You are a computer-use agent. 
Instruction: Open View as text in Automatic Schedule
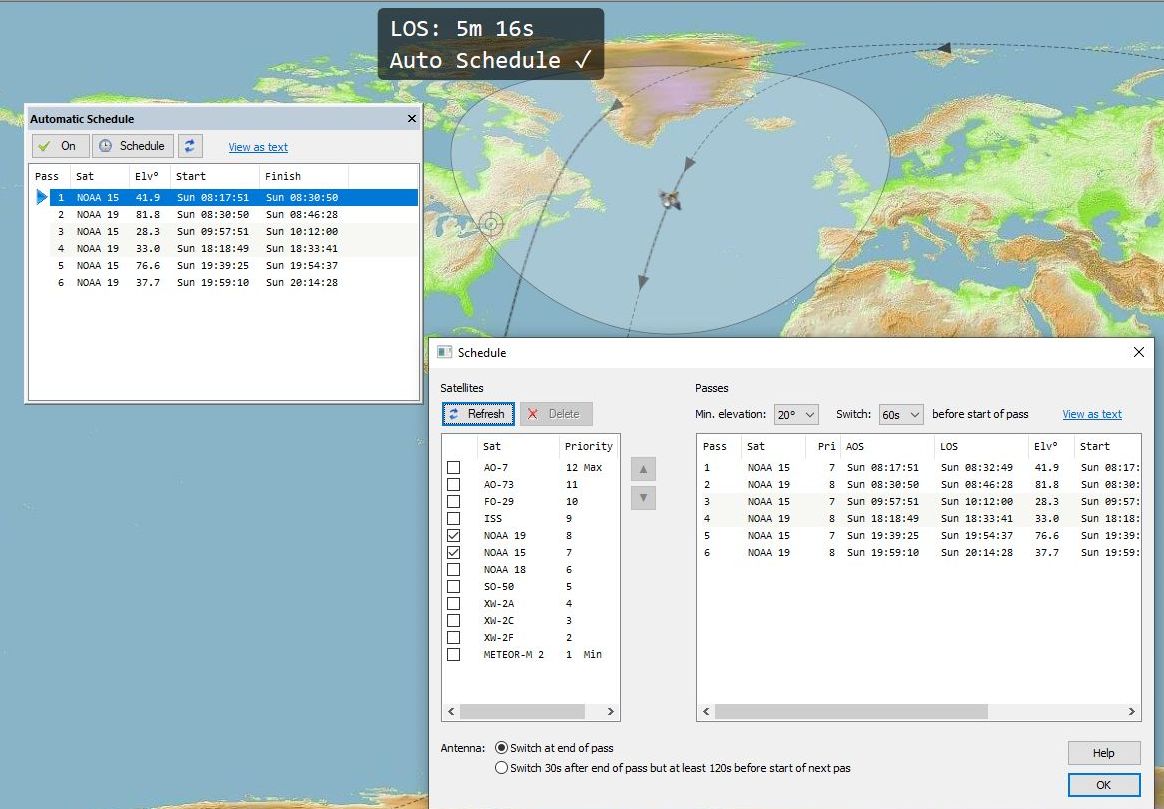[258, 147]
